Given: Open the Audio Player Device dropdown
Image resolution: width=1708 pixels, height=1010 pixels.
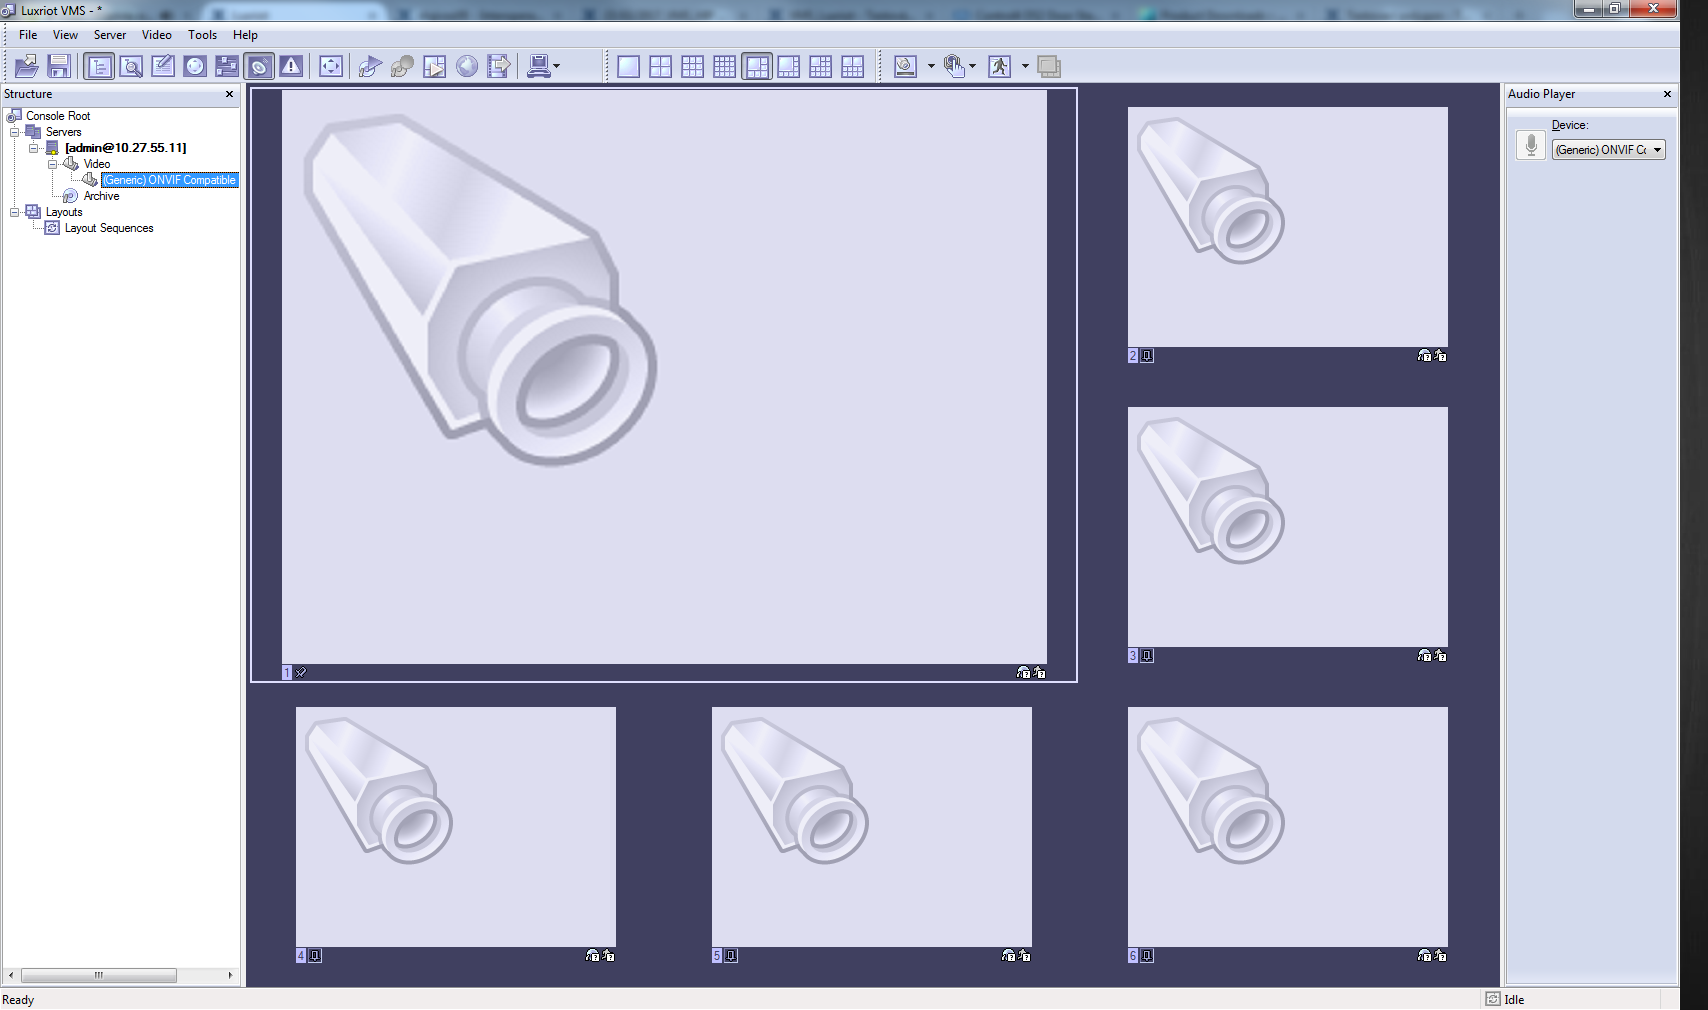Looking at the screenshot, I should 1657,150.
